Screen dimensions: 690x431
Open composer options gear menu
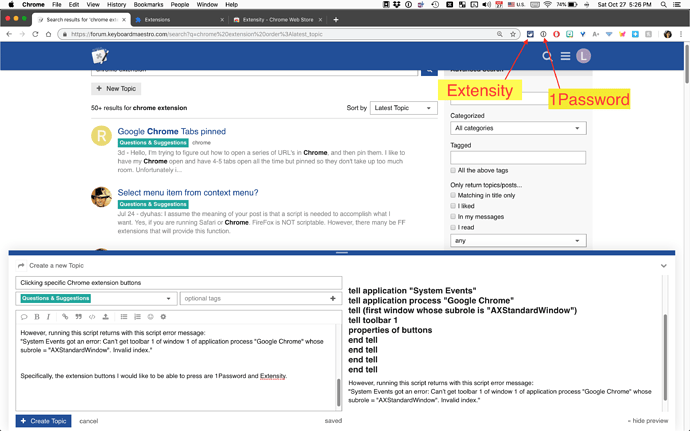coord(163,317)
